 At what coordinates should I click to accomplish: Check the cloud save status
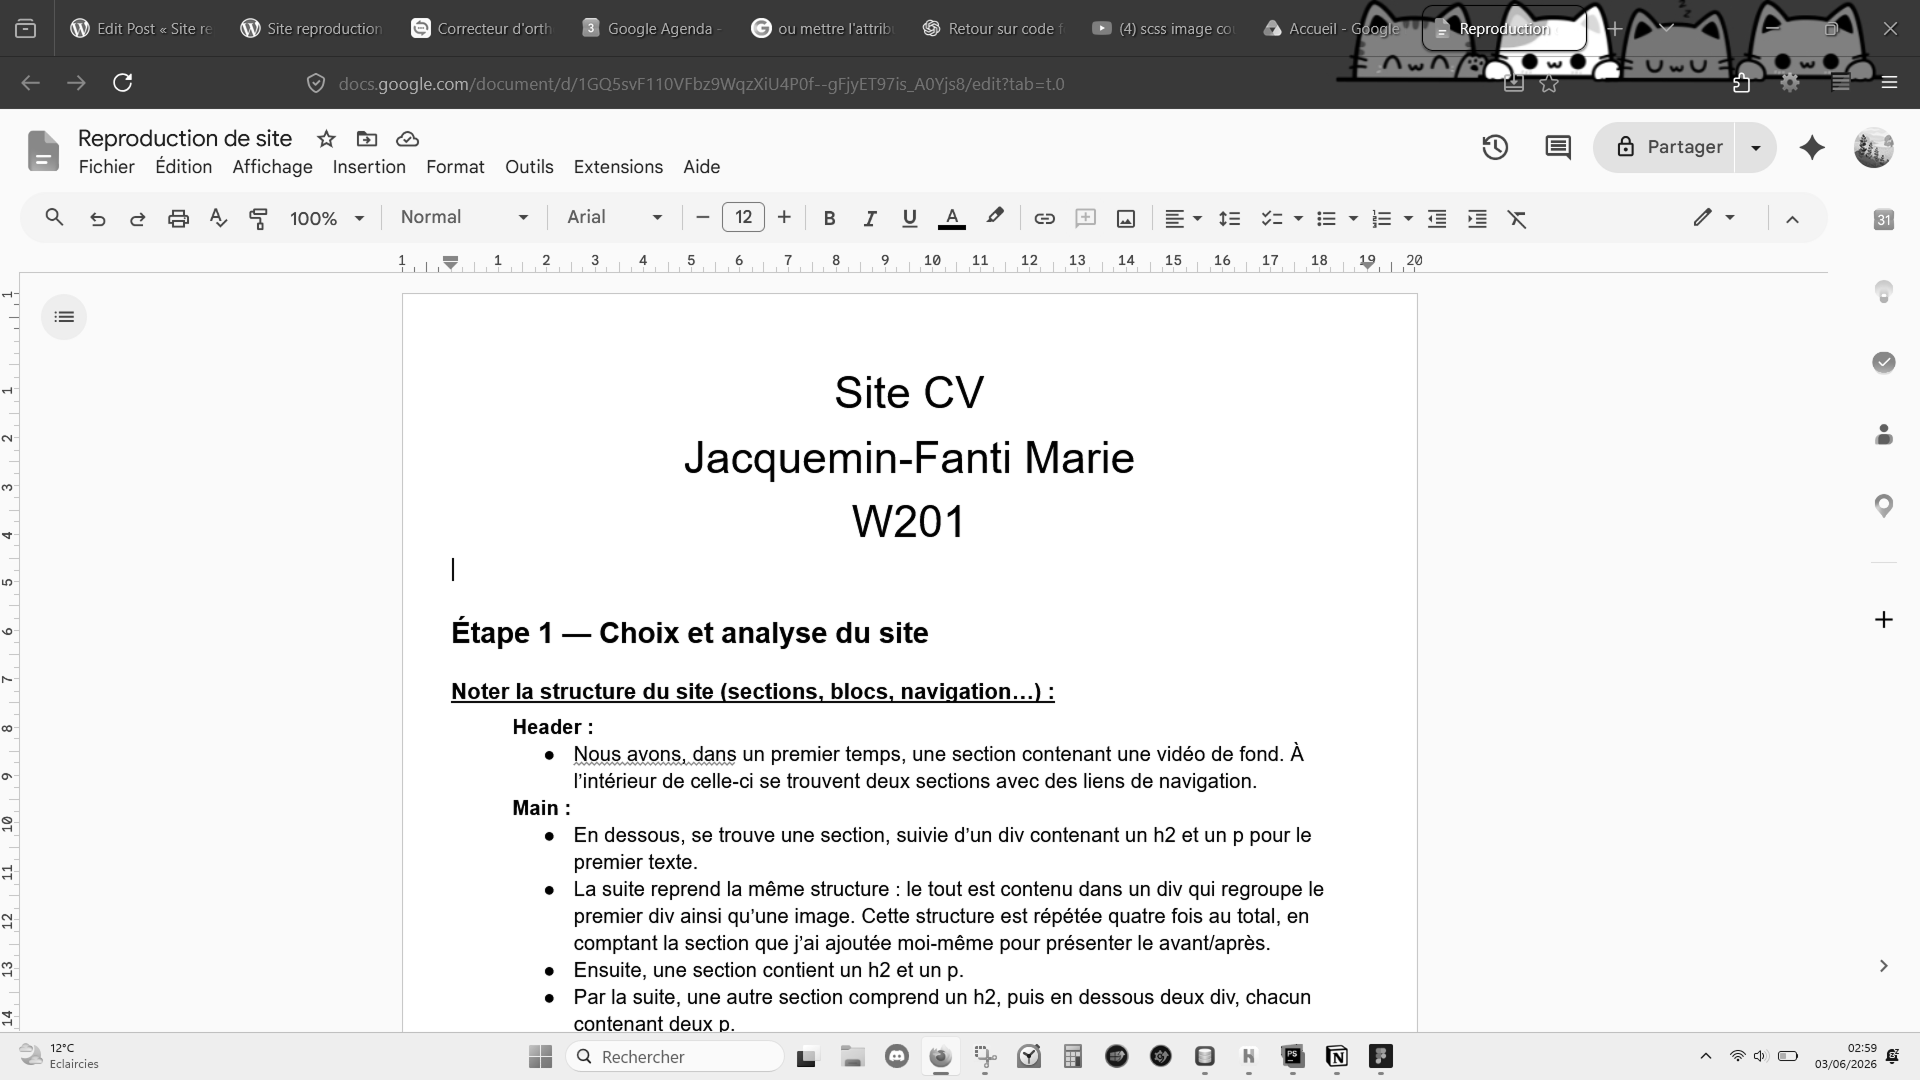click(x=407, y=139)
